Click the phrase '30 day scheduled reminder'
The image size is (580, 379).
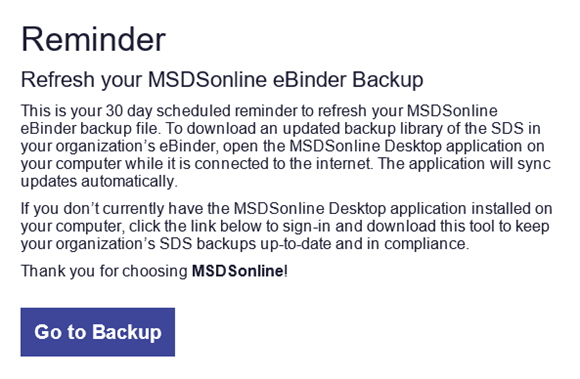(x=202, y=111)
